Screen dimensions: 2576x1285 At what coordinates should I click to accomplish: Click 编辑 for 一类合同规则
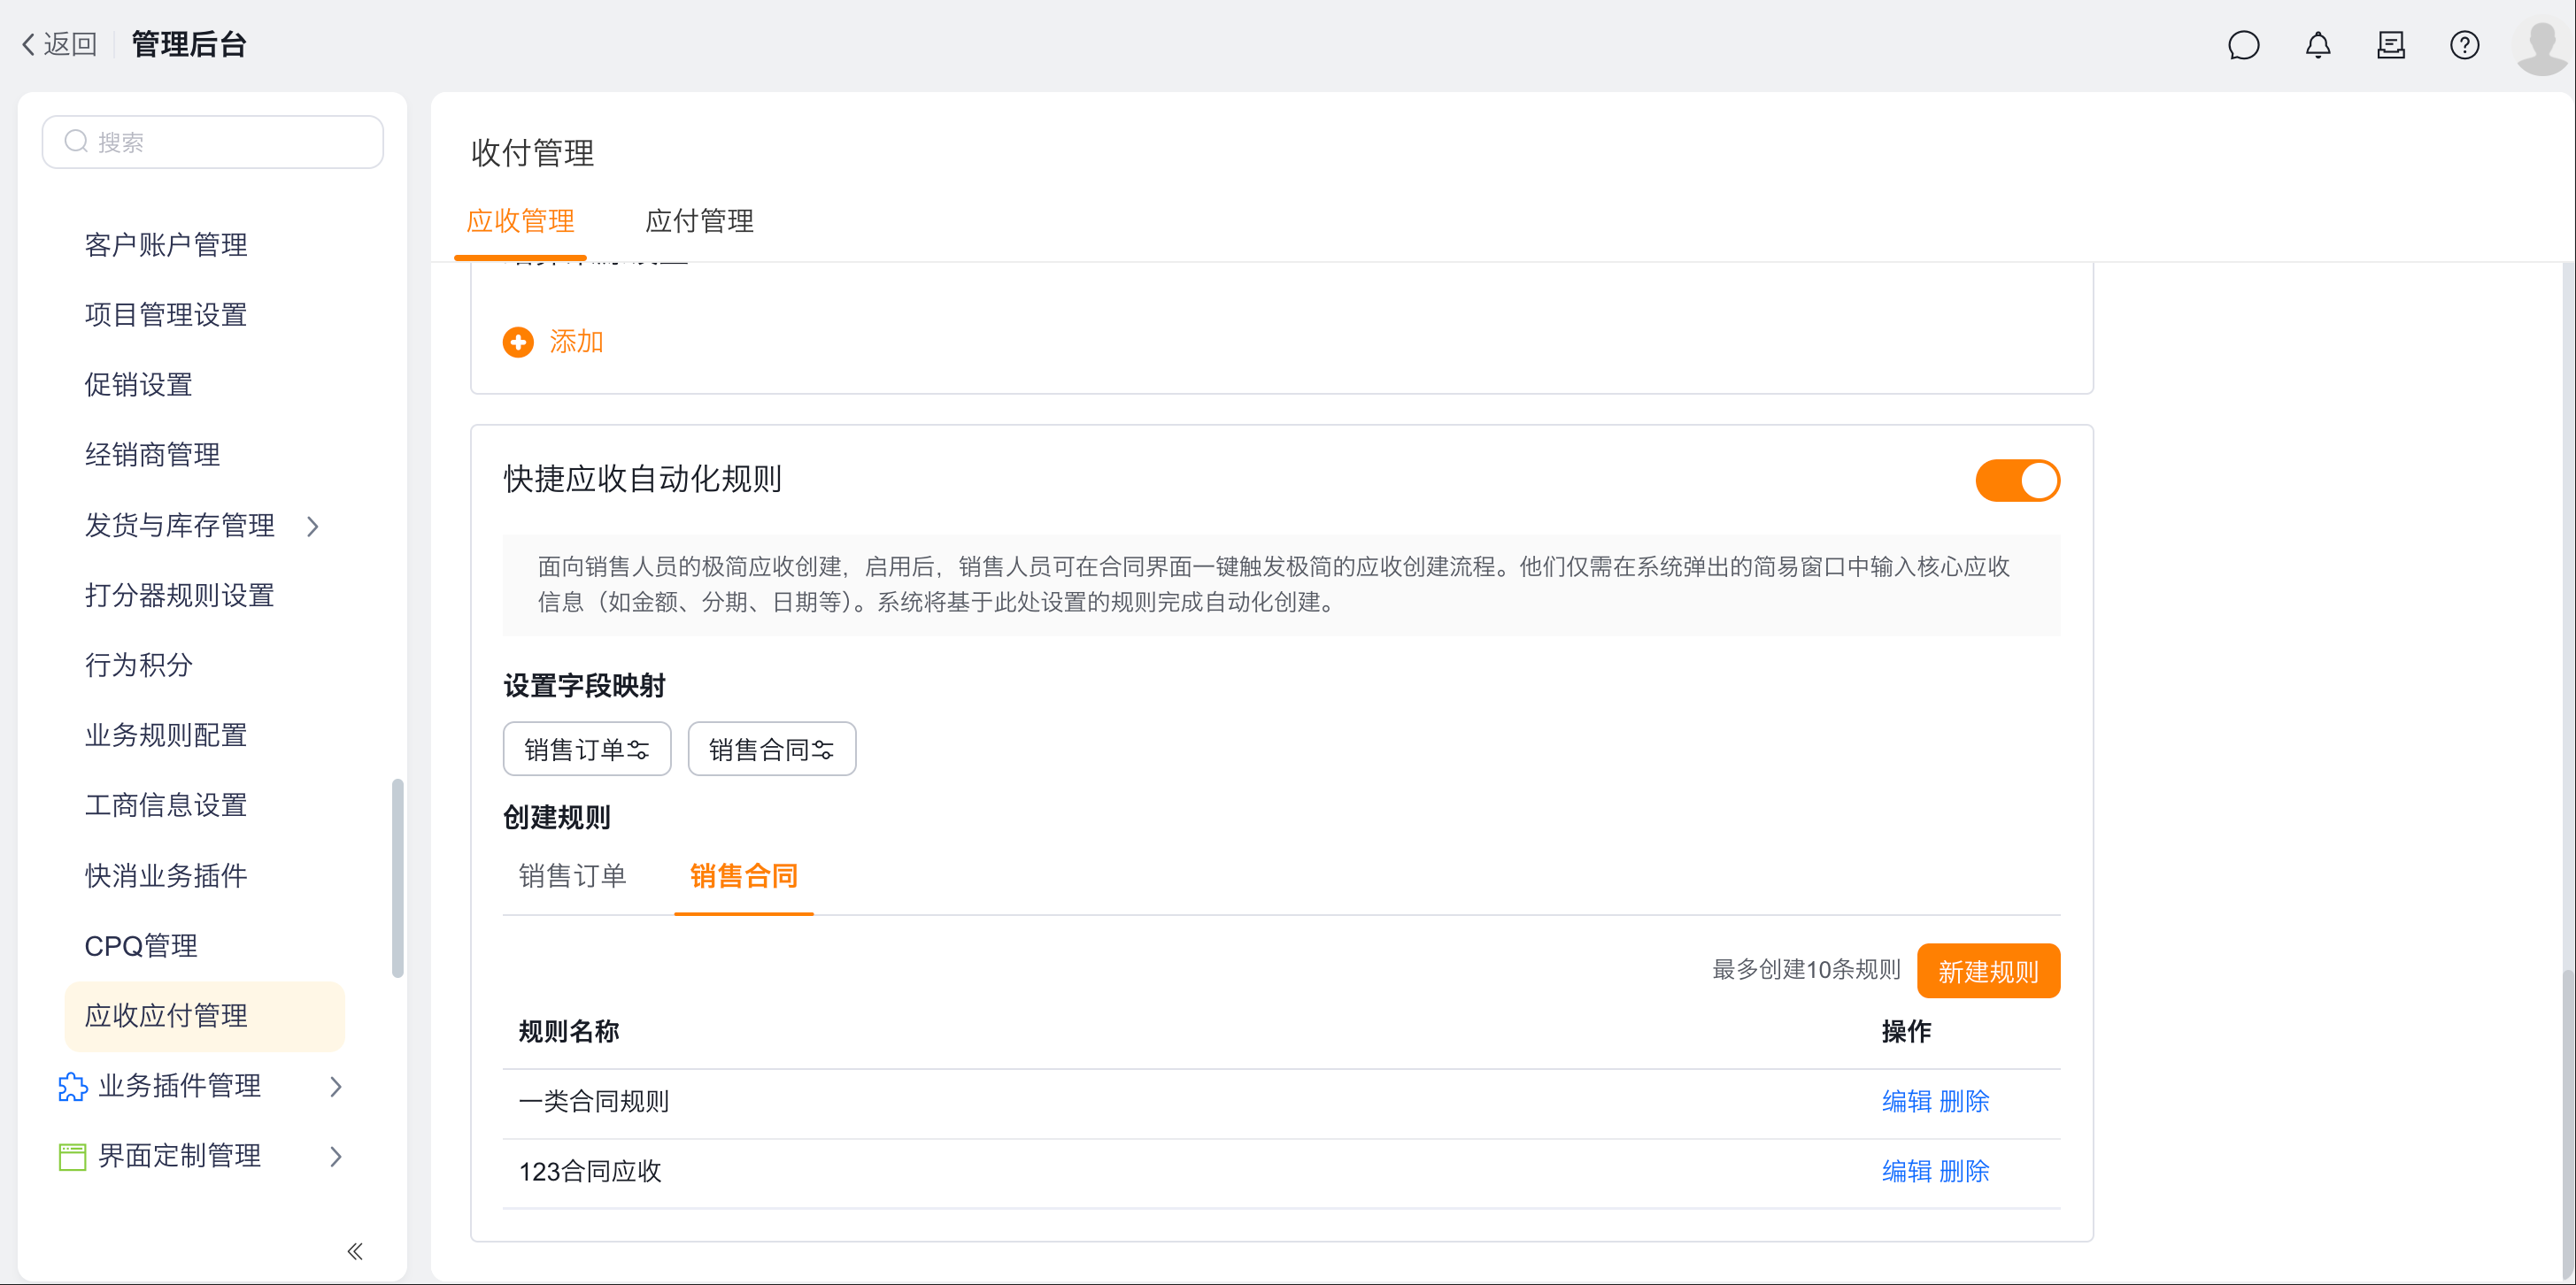1906,1101
